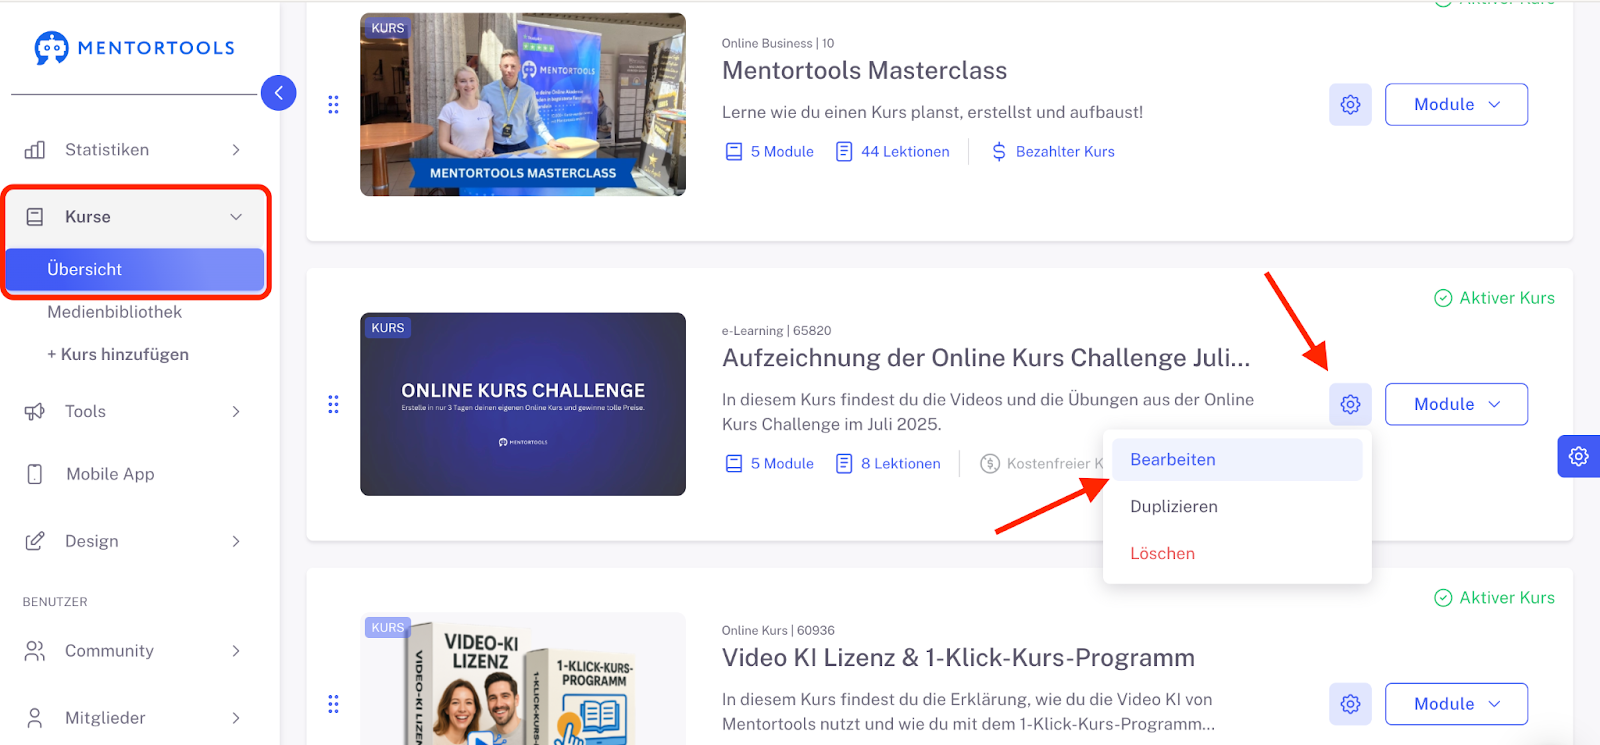Click the lessons icon beside 44 Lektionen
The height and width of the screenshot is (745, 1600).
pos(844,152)
